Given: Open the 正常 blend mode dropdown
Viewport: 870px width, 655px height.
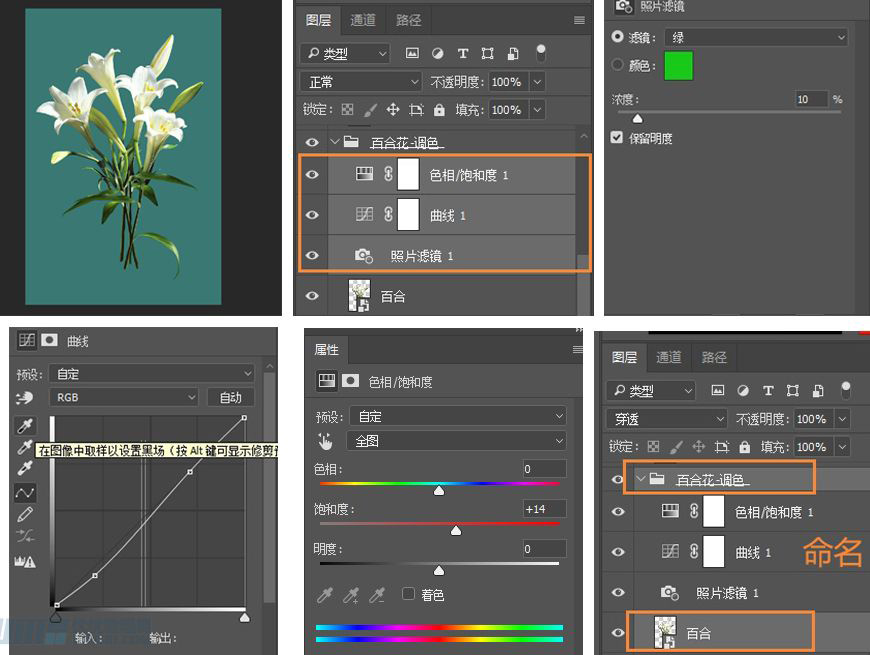Looking at the screenshot, I should point(360,81).
